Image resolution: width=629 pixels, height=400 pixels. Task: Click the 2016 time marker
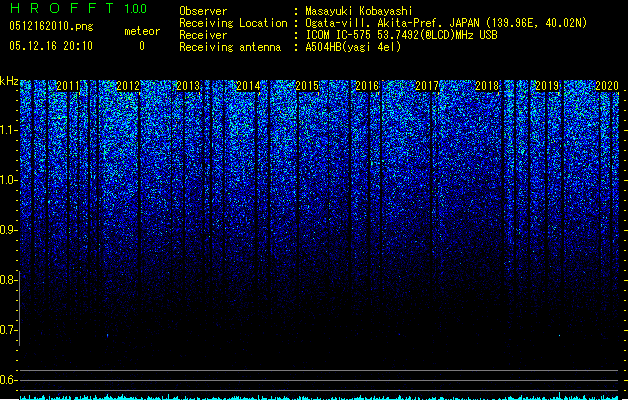click(x=367, y=86)
